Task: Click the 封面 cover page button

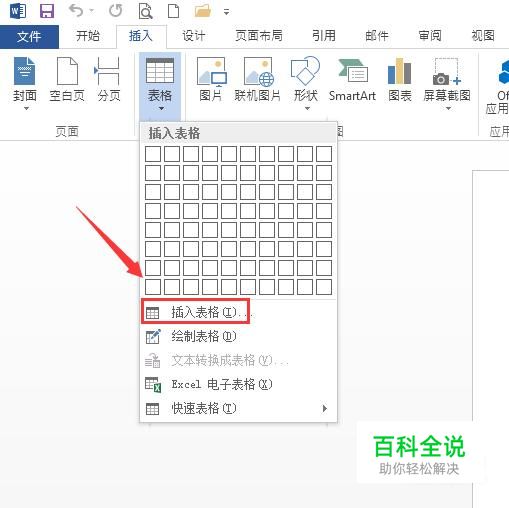Action: (25, 83)
